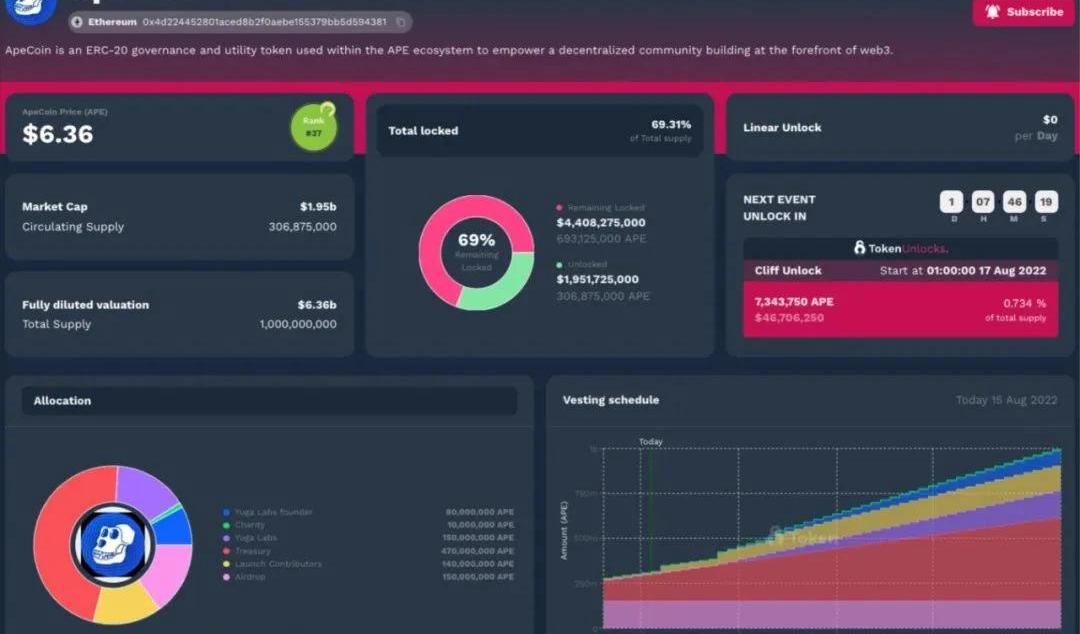Click the Ethereum contract address text
This screenshot has height=634, width=1080.
tap(264, 22)
